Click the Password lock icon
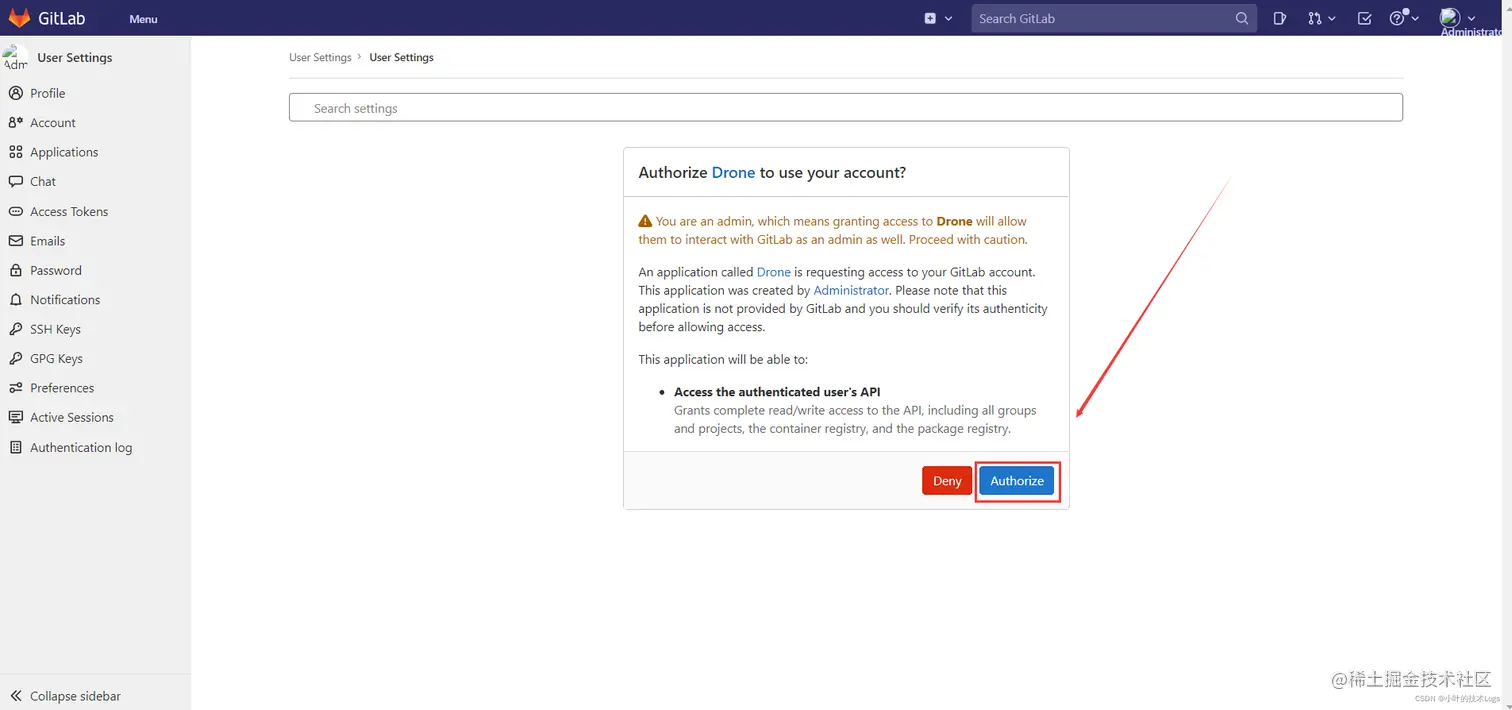Screen dimensions: 1512x710 (15, 270)
